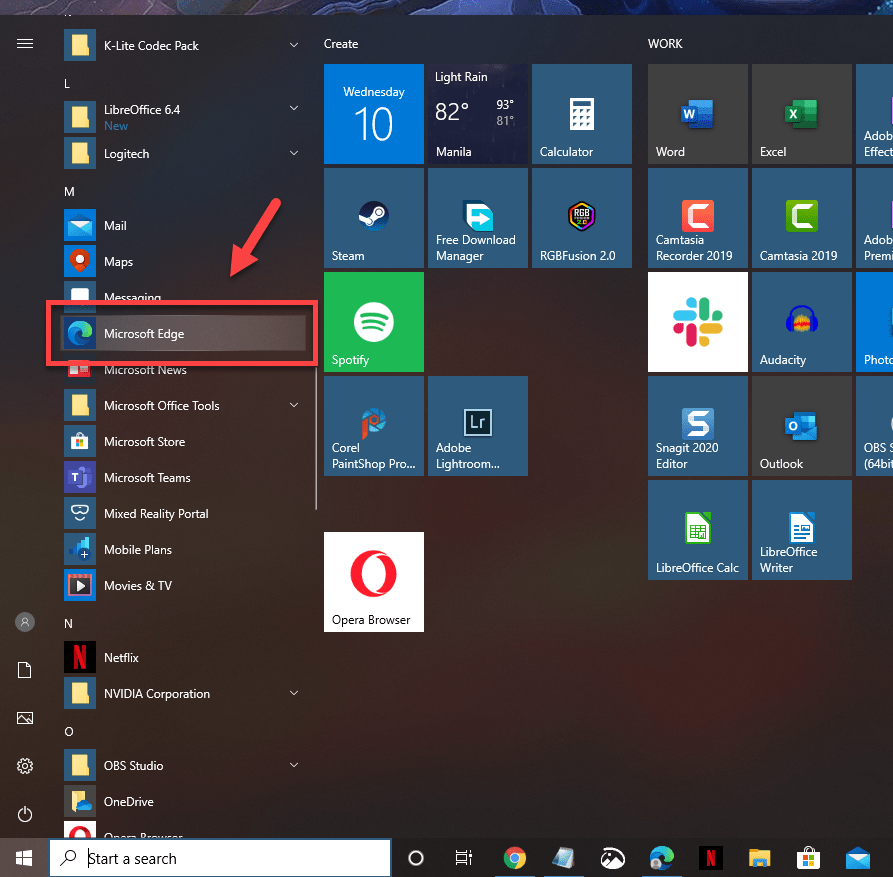The width and height of the screenshot is (893, 877).
Task: Launch Movies & TV app
Action: point(183,585)
